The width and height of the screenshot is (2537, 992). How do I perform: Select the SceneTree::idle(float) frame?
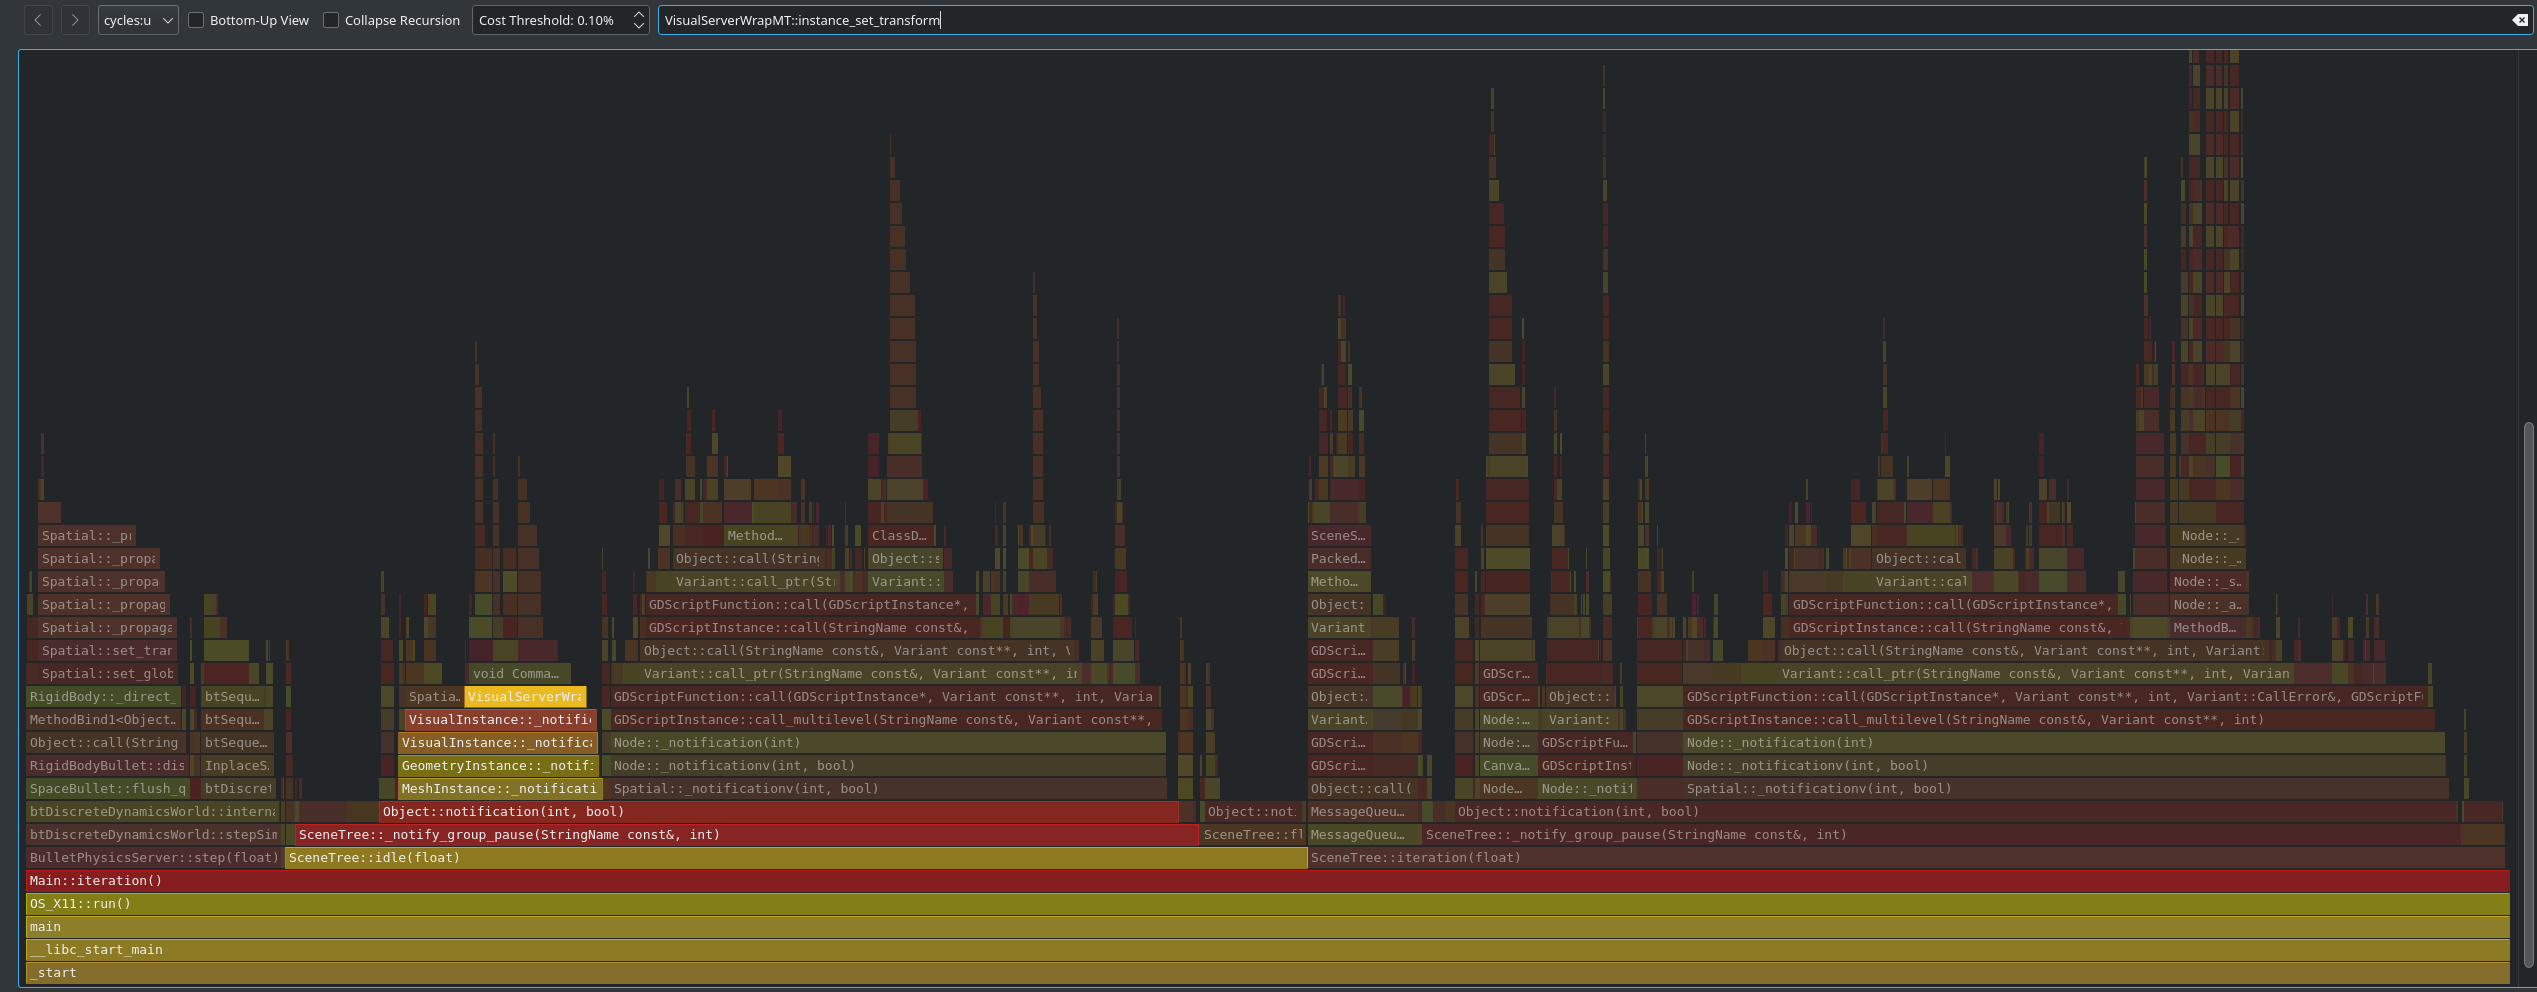coord(700,857)
